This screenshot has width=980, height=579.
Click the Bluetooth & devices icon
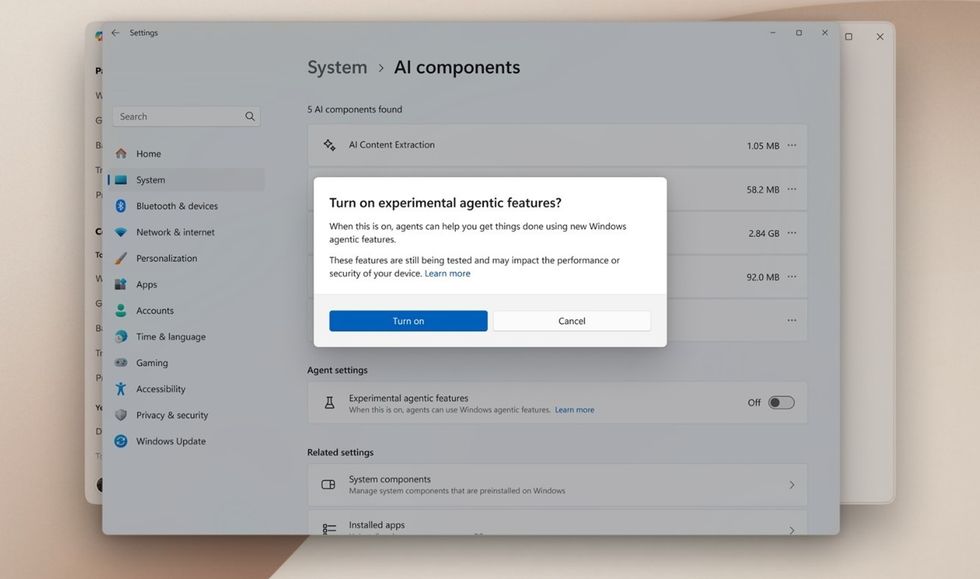tap(121, 206)
